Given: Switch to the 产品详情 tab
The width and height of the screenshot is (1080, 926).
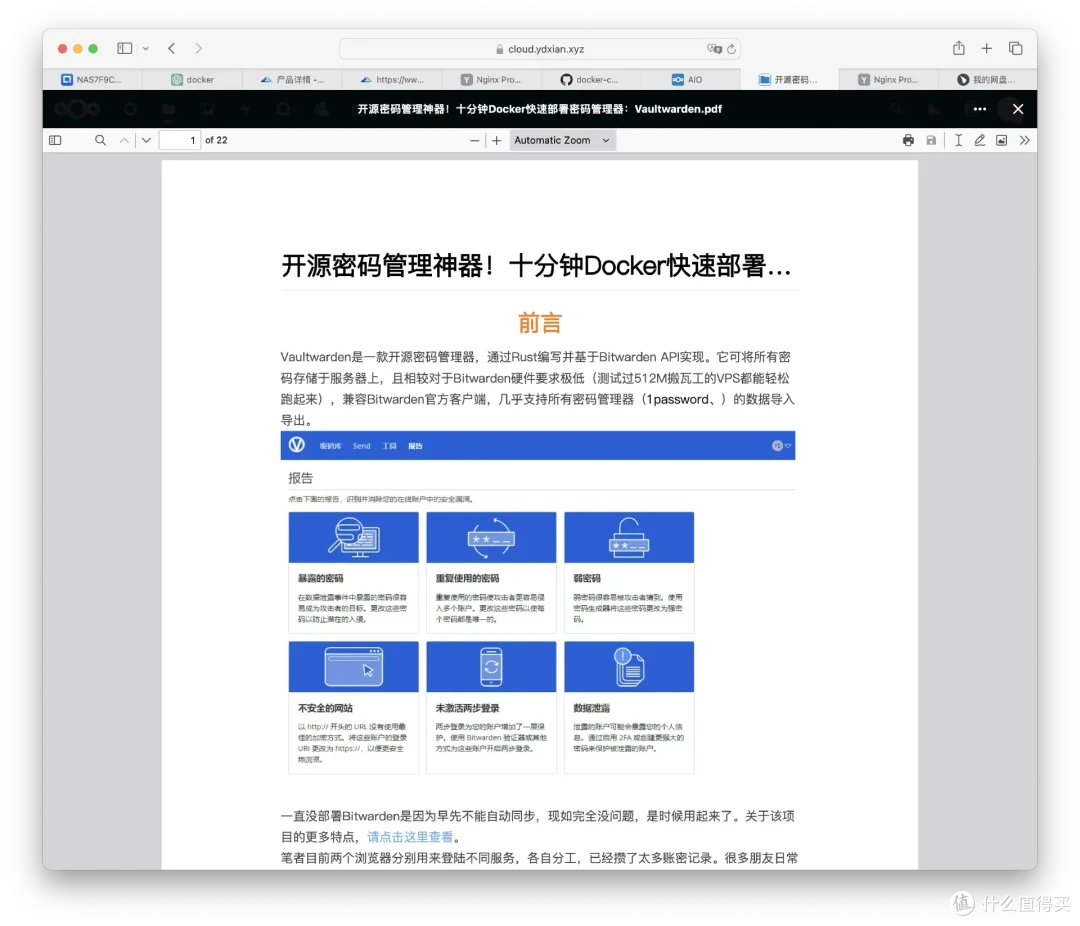Looking at the screenshot, I should (292, 80).
